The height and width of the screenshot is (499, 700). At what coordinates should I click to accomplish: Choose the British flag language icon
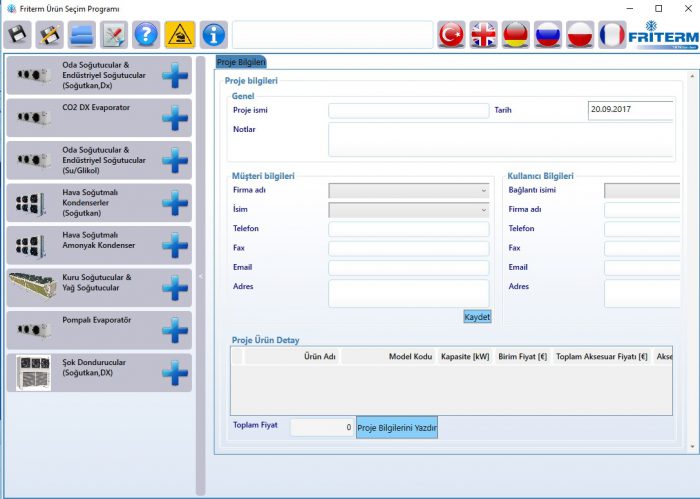(483, 34)
